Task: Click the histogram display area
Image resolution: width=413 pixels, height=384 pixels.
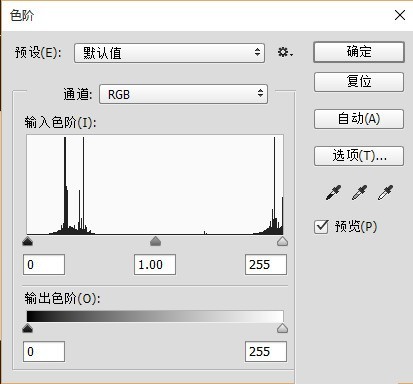Action: [155, 184]
